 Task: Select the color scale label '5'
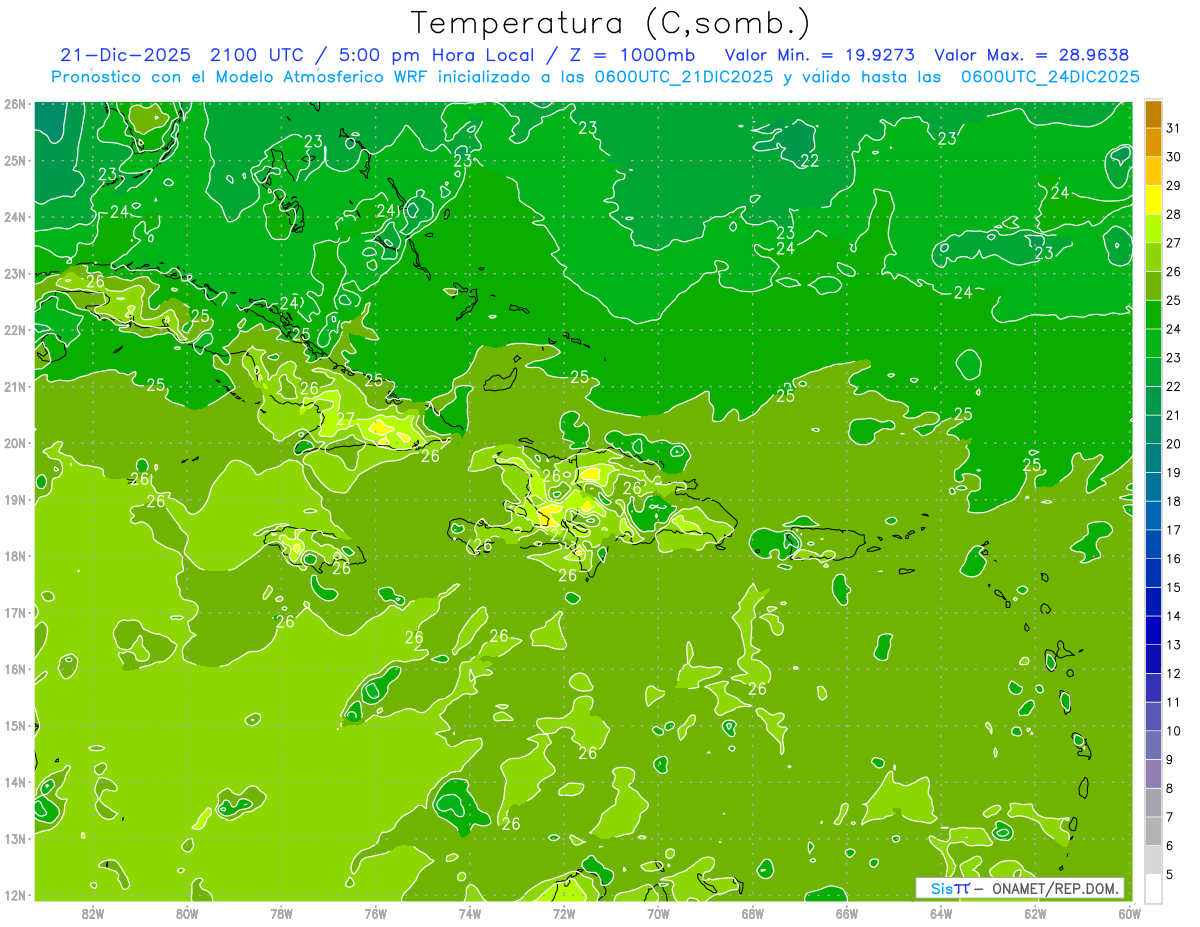point(1170,875)
